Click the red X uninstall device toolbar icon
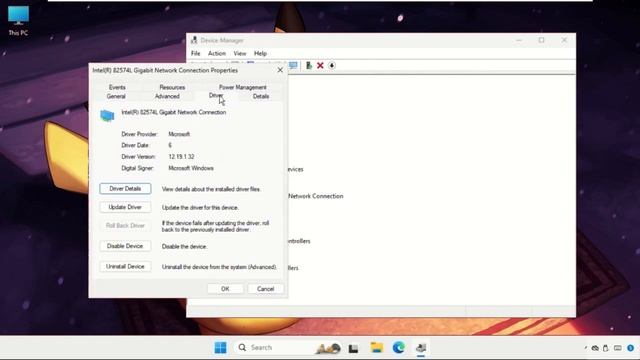This screenshot has width=640, height=360. pos(320,65)
